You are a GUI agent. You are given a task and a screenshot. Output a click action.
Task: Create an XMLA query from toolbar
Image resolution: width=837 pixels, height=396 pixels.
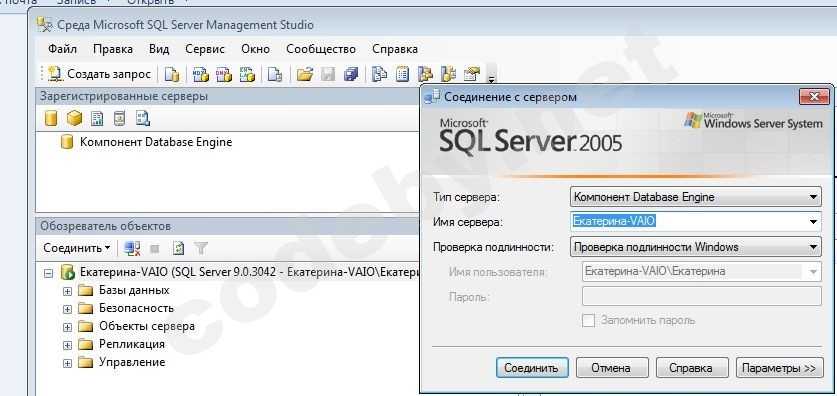247,74
